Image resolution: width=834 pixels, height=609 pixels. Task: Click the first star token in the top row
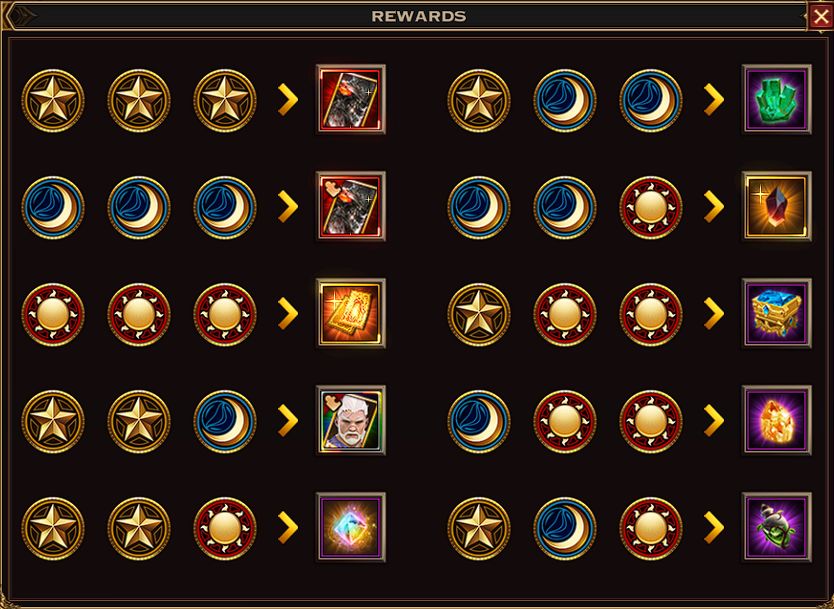coord(53,101)
